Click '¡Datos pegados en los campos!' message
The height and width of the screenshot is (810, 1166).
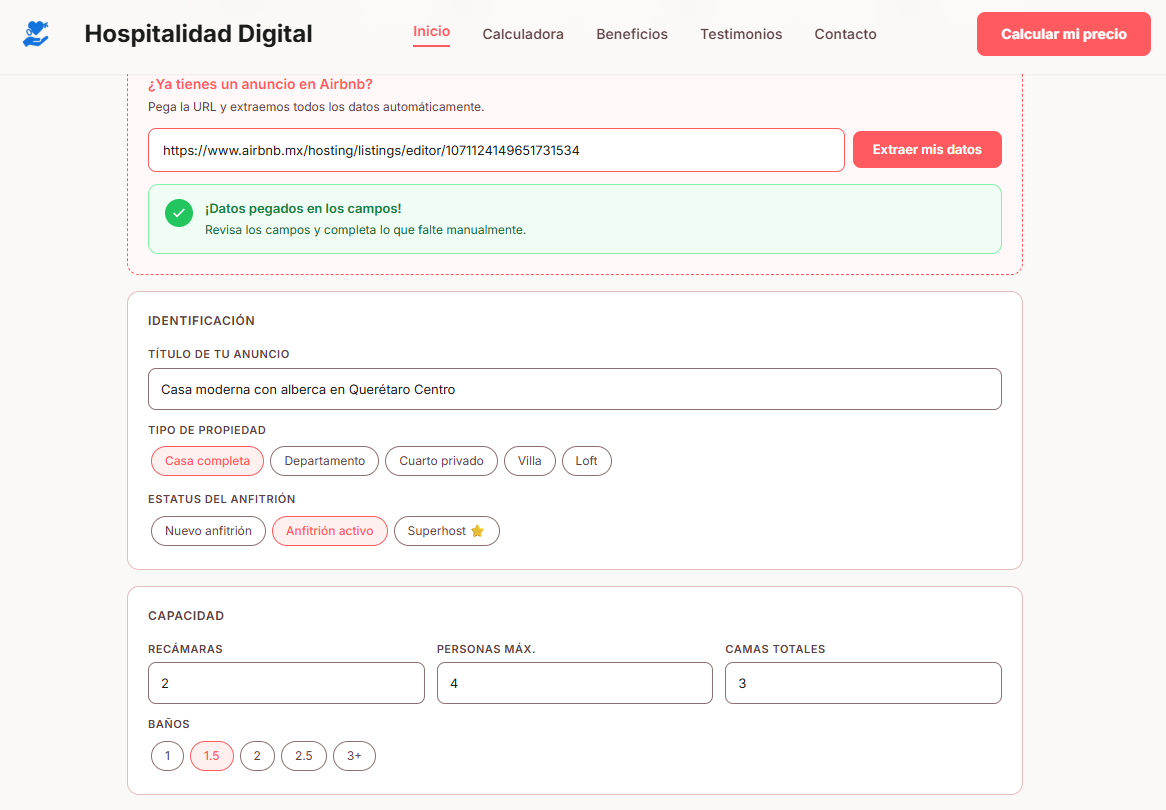tap(303, 209)
